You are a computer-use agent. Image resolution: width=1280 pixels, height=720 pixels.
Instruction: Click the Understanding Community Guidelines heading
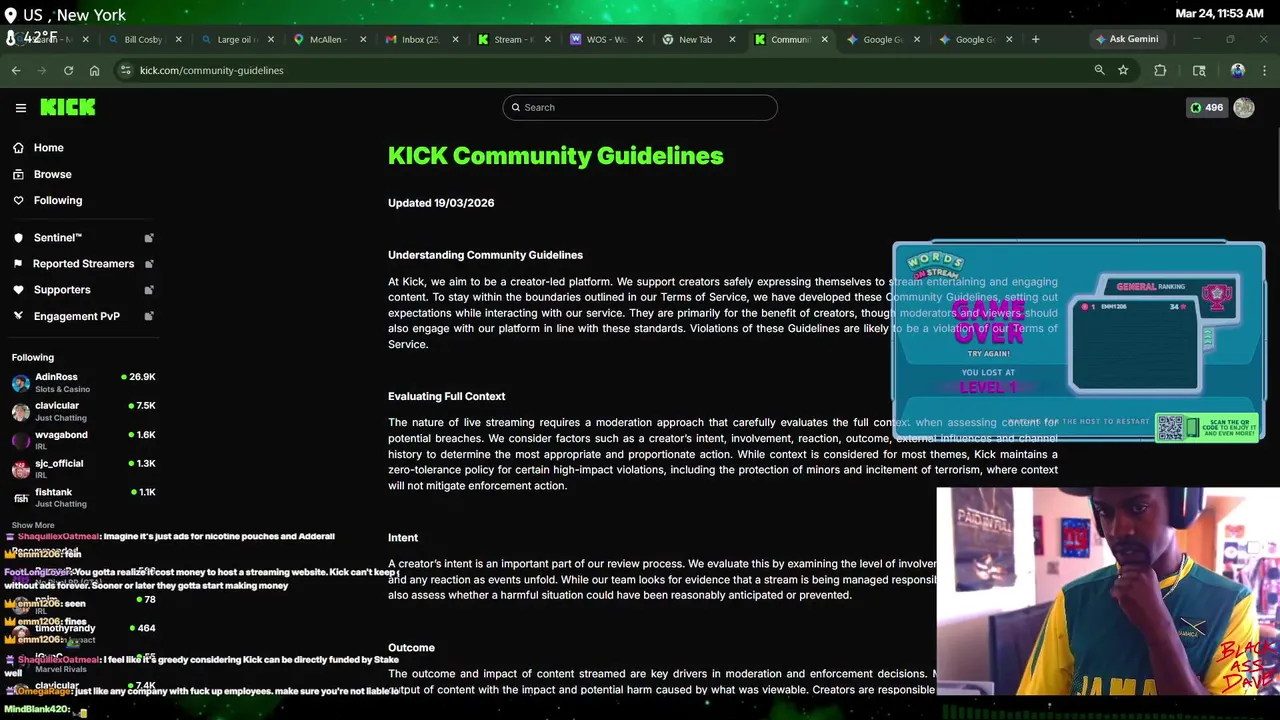tap(485, 255)
